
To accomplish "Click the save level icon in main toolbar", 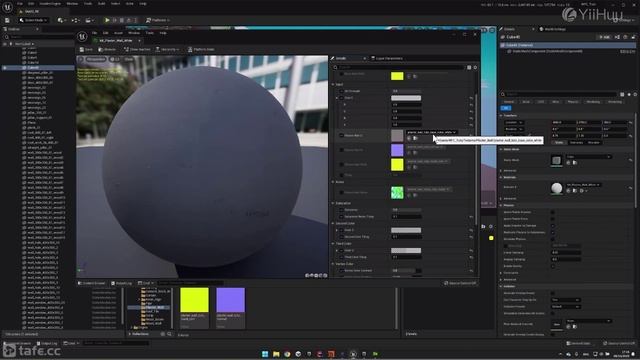I will tap(7, 20).
